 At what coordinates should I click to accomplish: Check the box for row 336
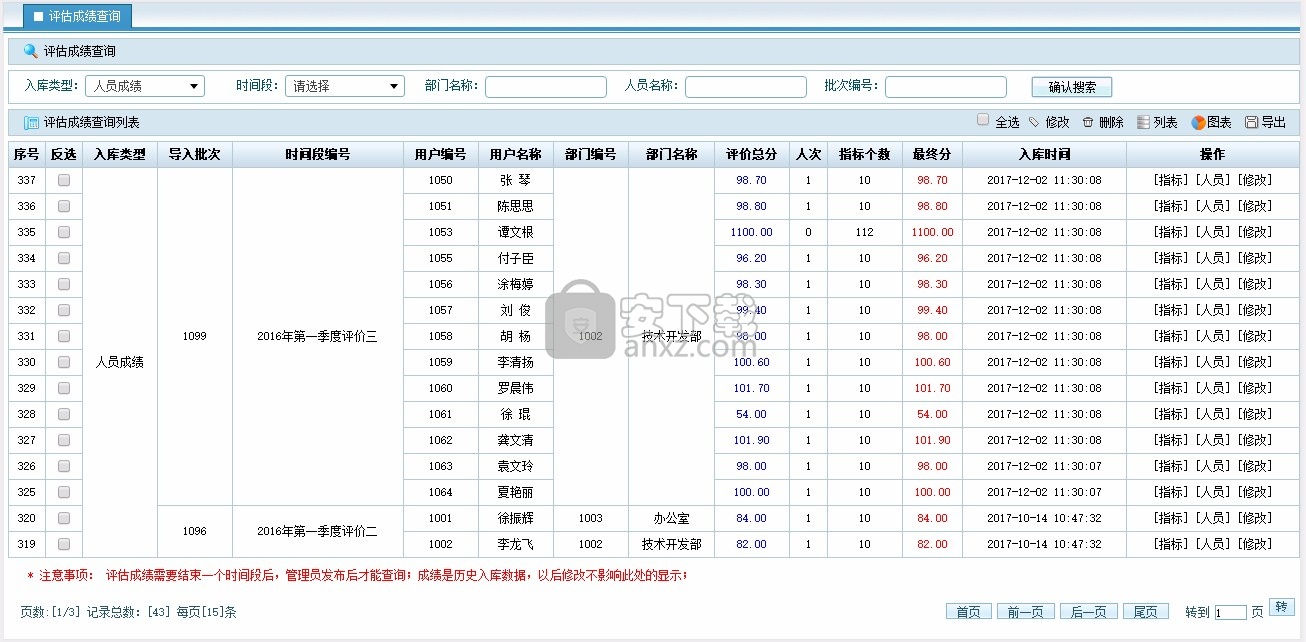(x=64, y=206)
